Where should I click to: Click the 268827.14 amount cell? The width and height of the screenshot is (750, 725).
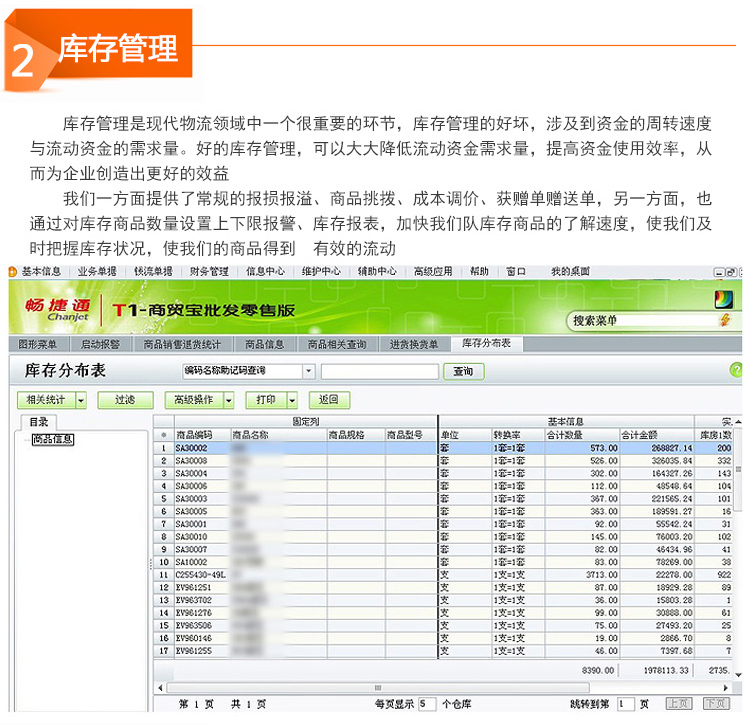coord(657,448)
